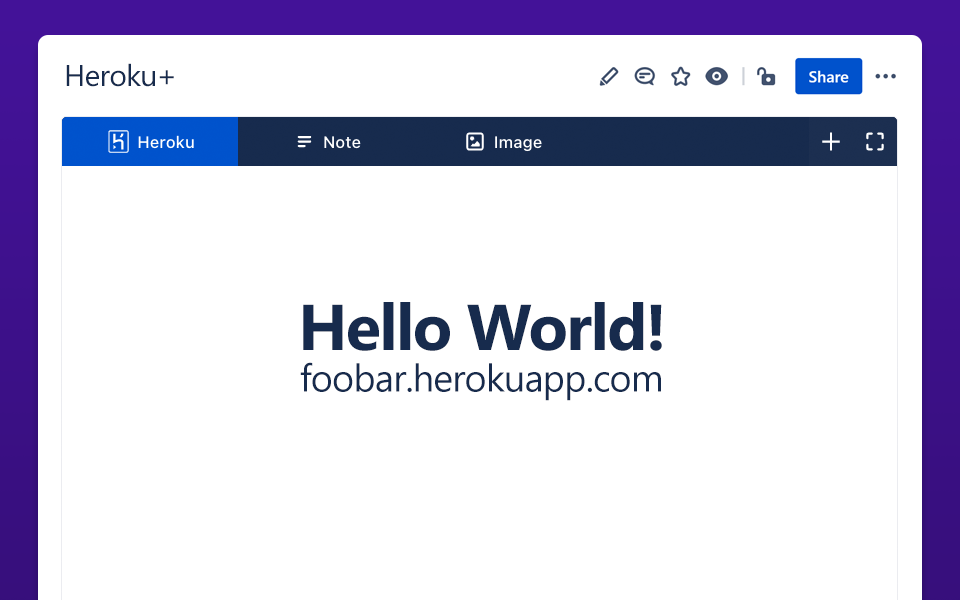Click the Hello World! heading
Screen dimensions: 960x600
coord(482,328)
